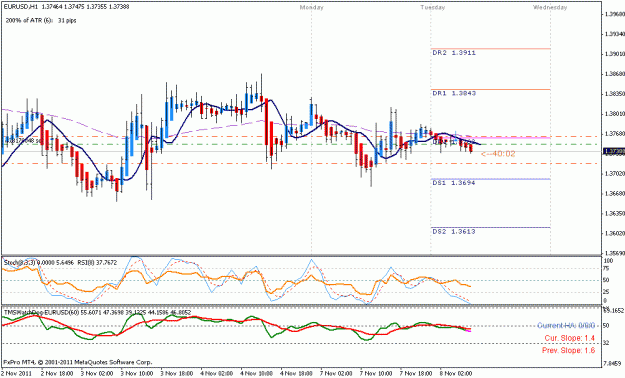Click the '3 Nov 02:00' time axis label

point(97,374)
